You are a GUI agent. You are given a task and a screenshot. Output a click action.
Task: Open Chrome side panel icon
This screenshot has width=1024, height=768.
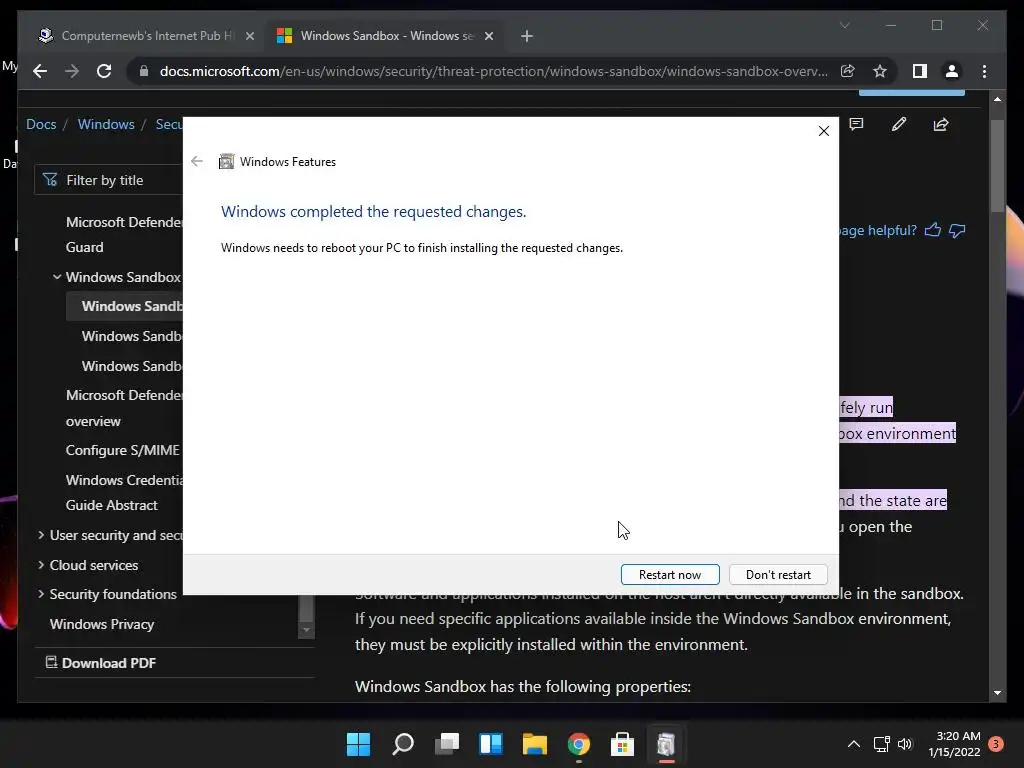click(920, 71)
